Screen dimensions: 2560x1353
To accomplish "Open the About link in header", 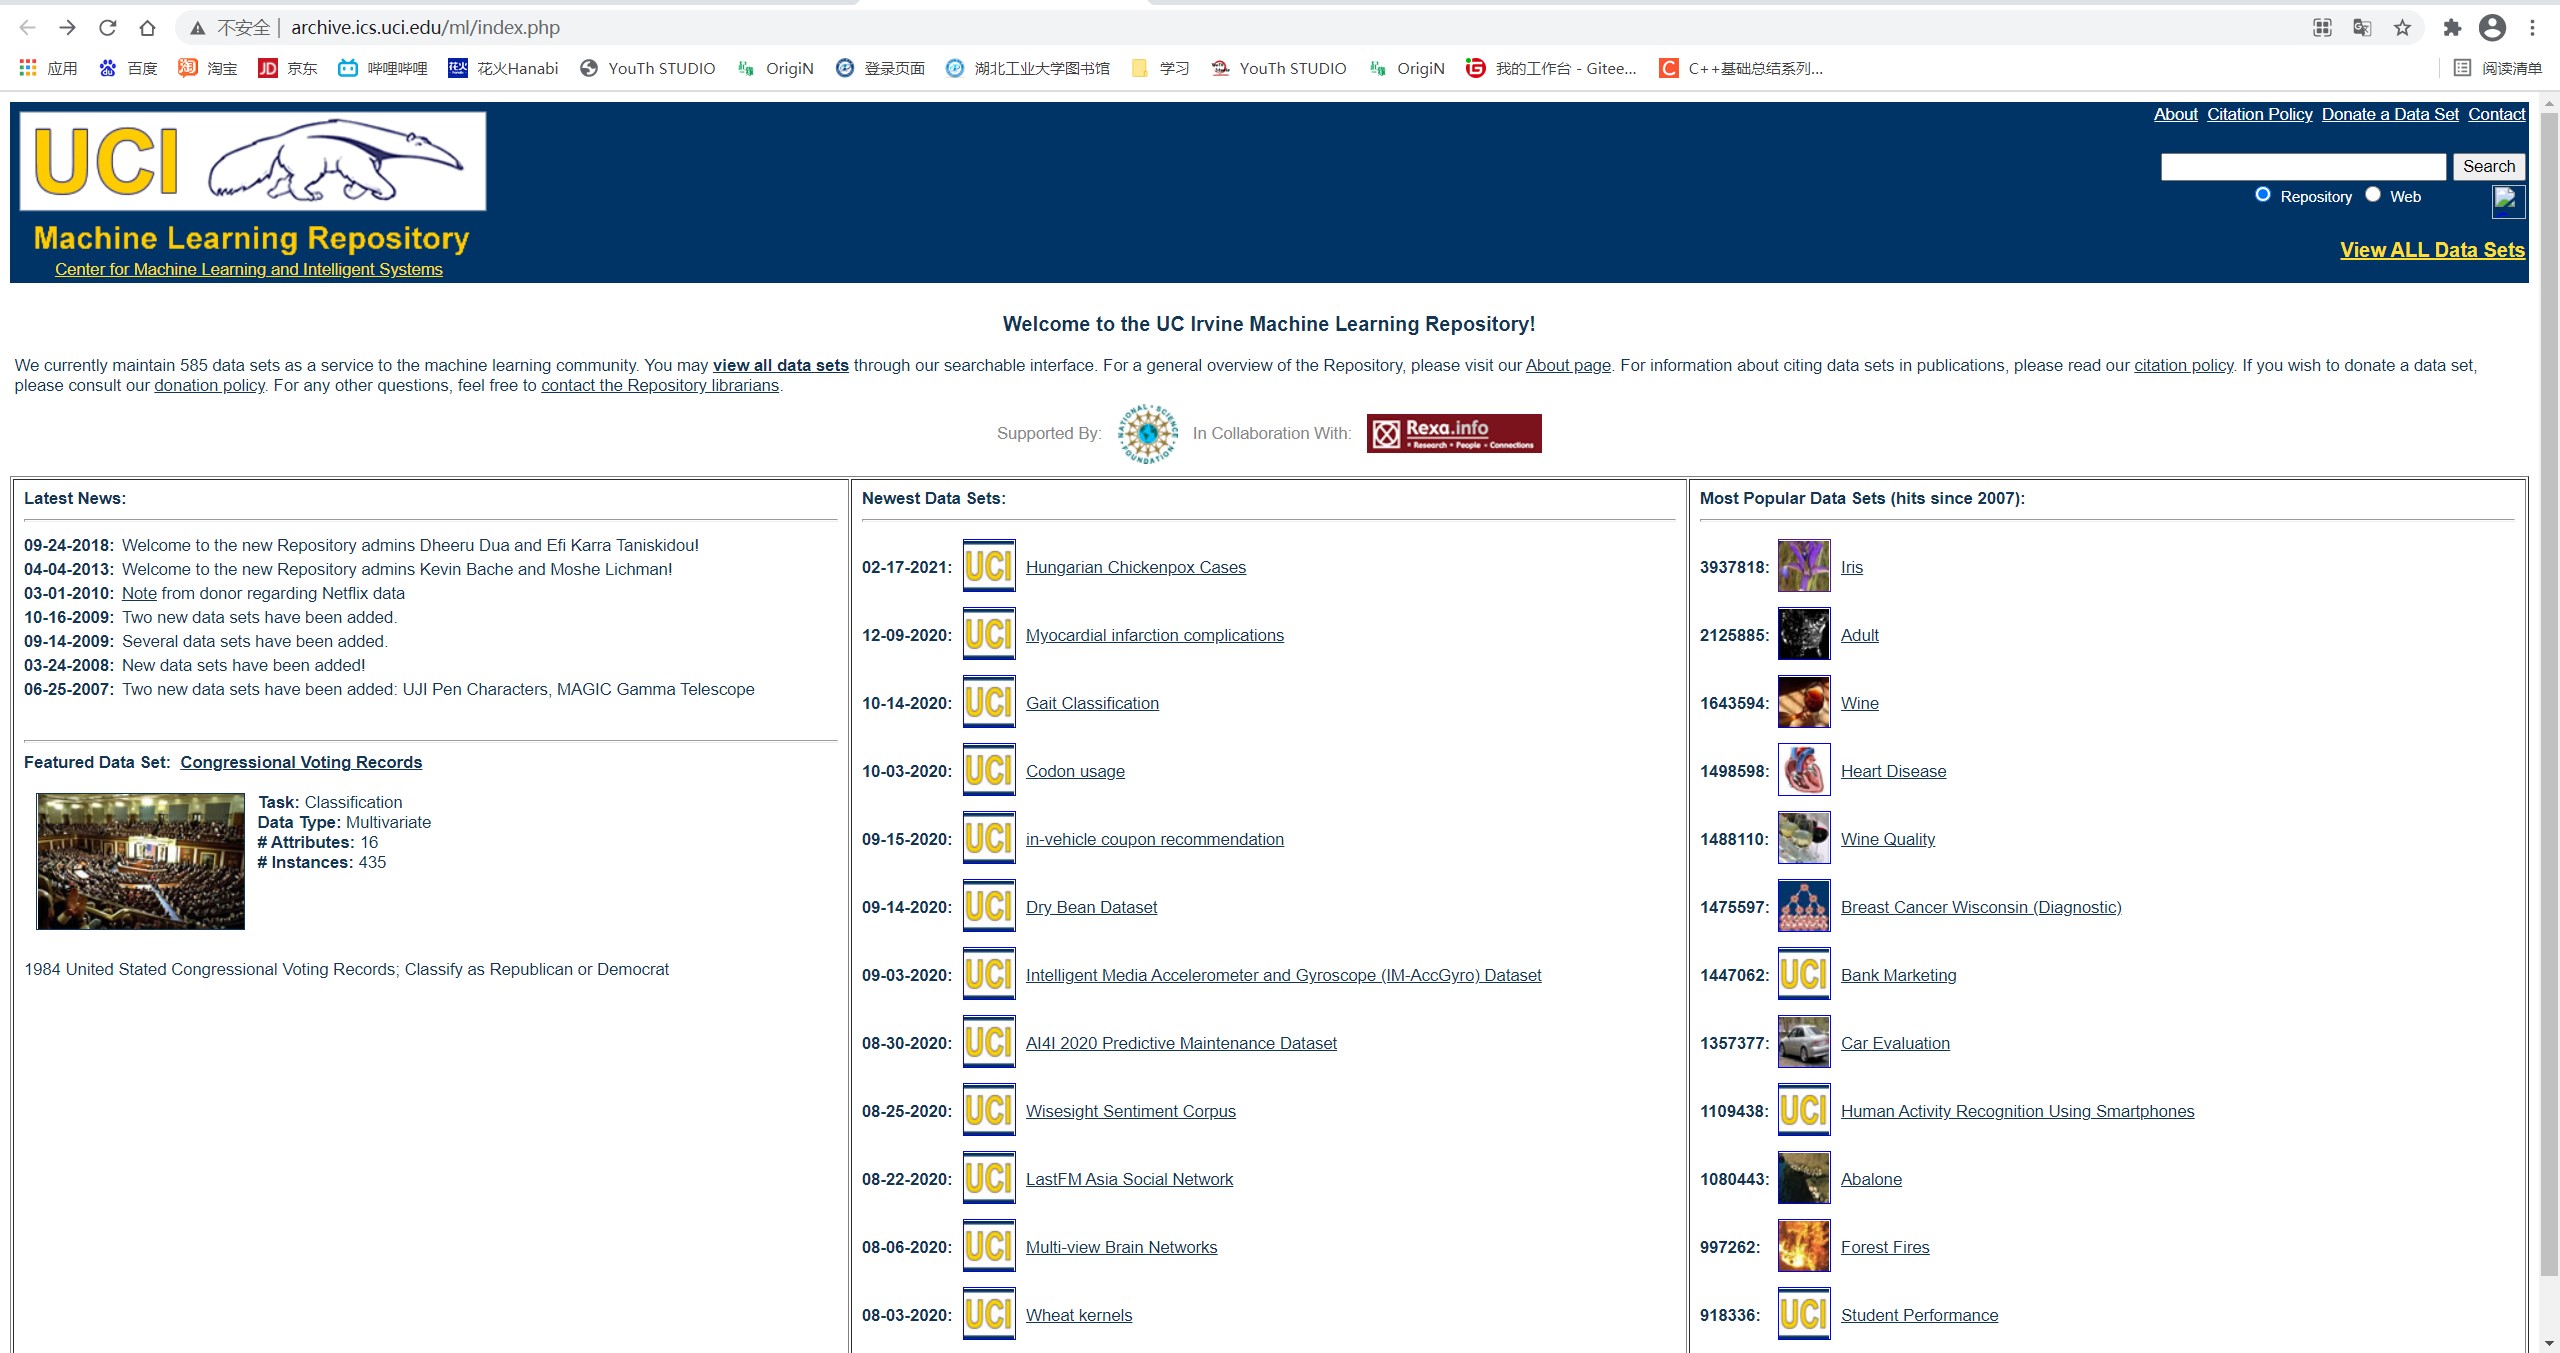I will (2175, 114).
